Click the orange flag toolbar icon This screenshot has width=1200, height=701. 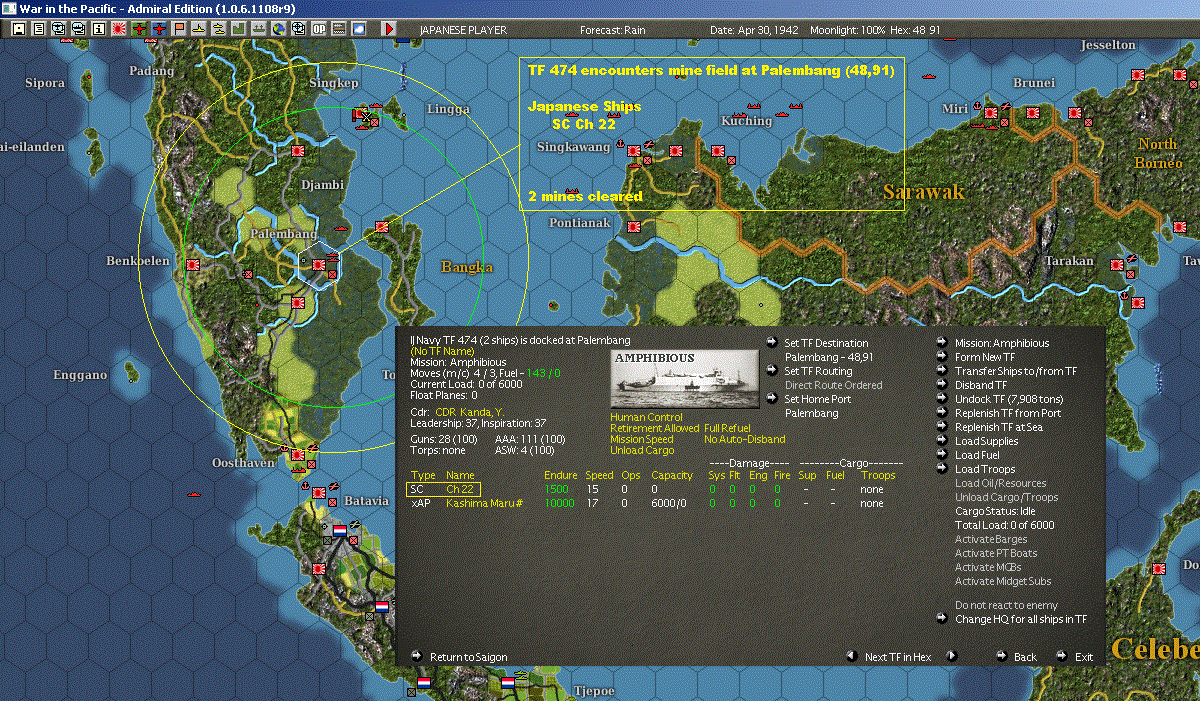(x=178, y=29)
